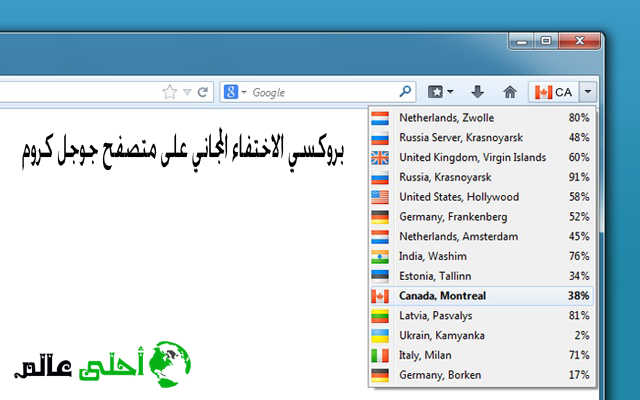The image size is (640, 400).
Task: Go to the home page icon
Action: [510, 92]
